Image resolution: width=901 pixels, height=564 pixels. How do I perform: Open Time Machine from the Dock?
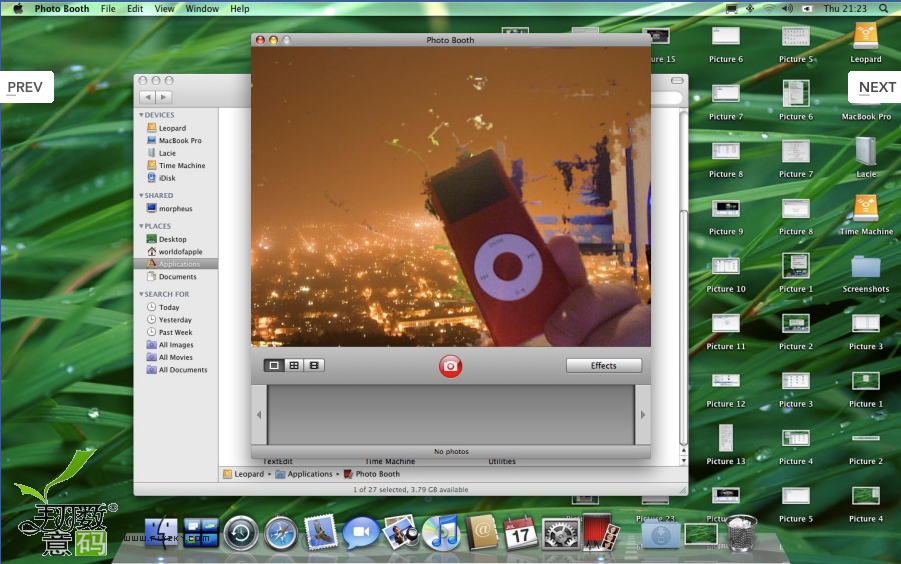241,534
